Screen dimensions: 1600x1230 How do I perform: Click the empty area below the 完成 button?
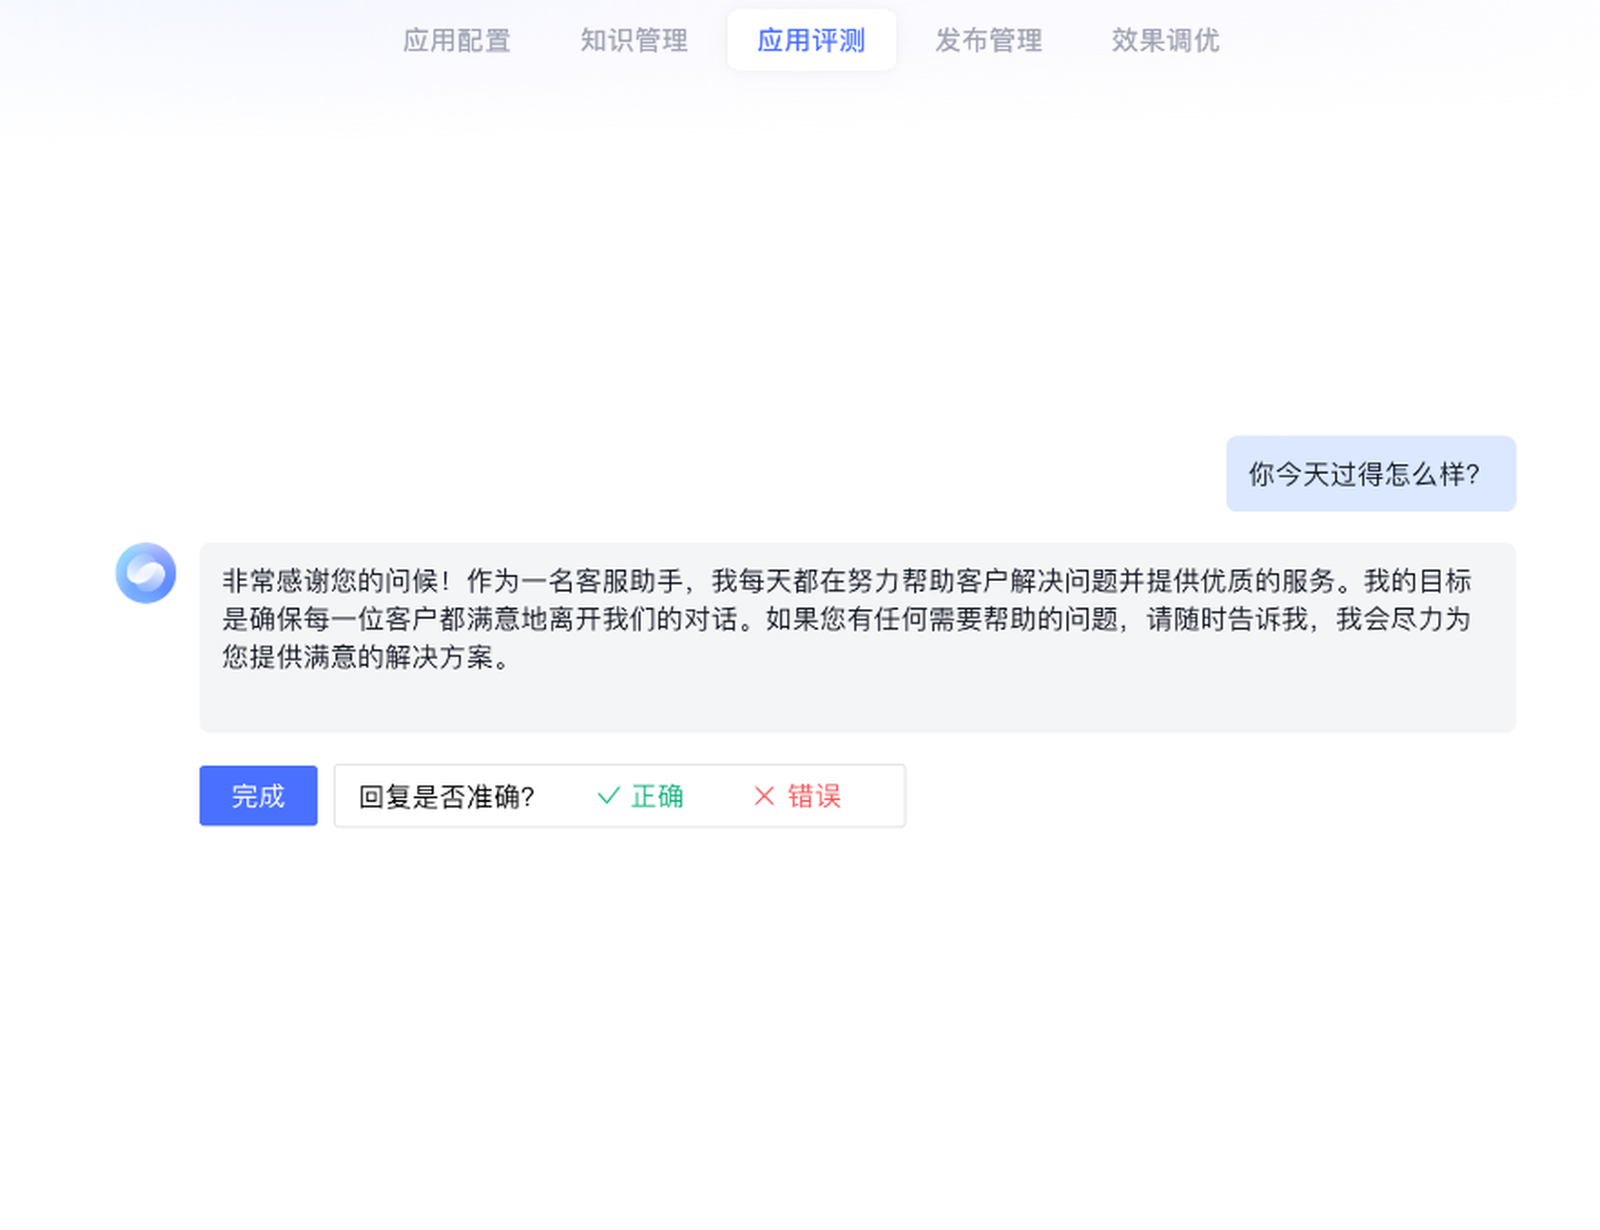click(258, 950)
